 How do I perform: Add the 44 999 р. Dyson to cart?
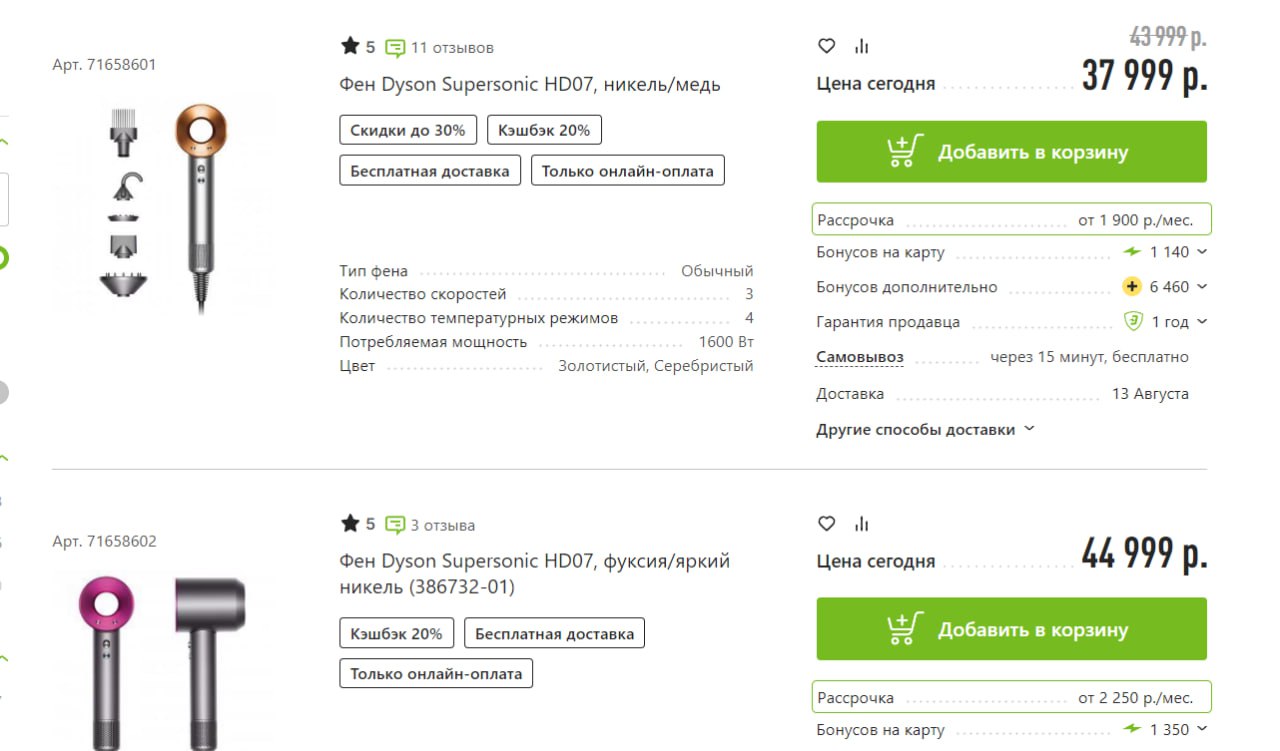[1011, 629]
